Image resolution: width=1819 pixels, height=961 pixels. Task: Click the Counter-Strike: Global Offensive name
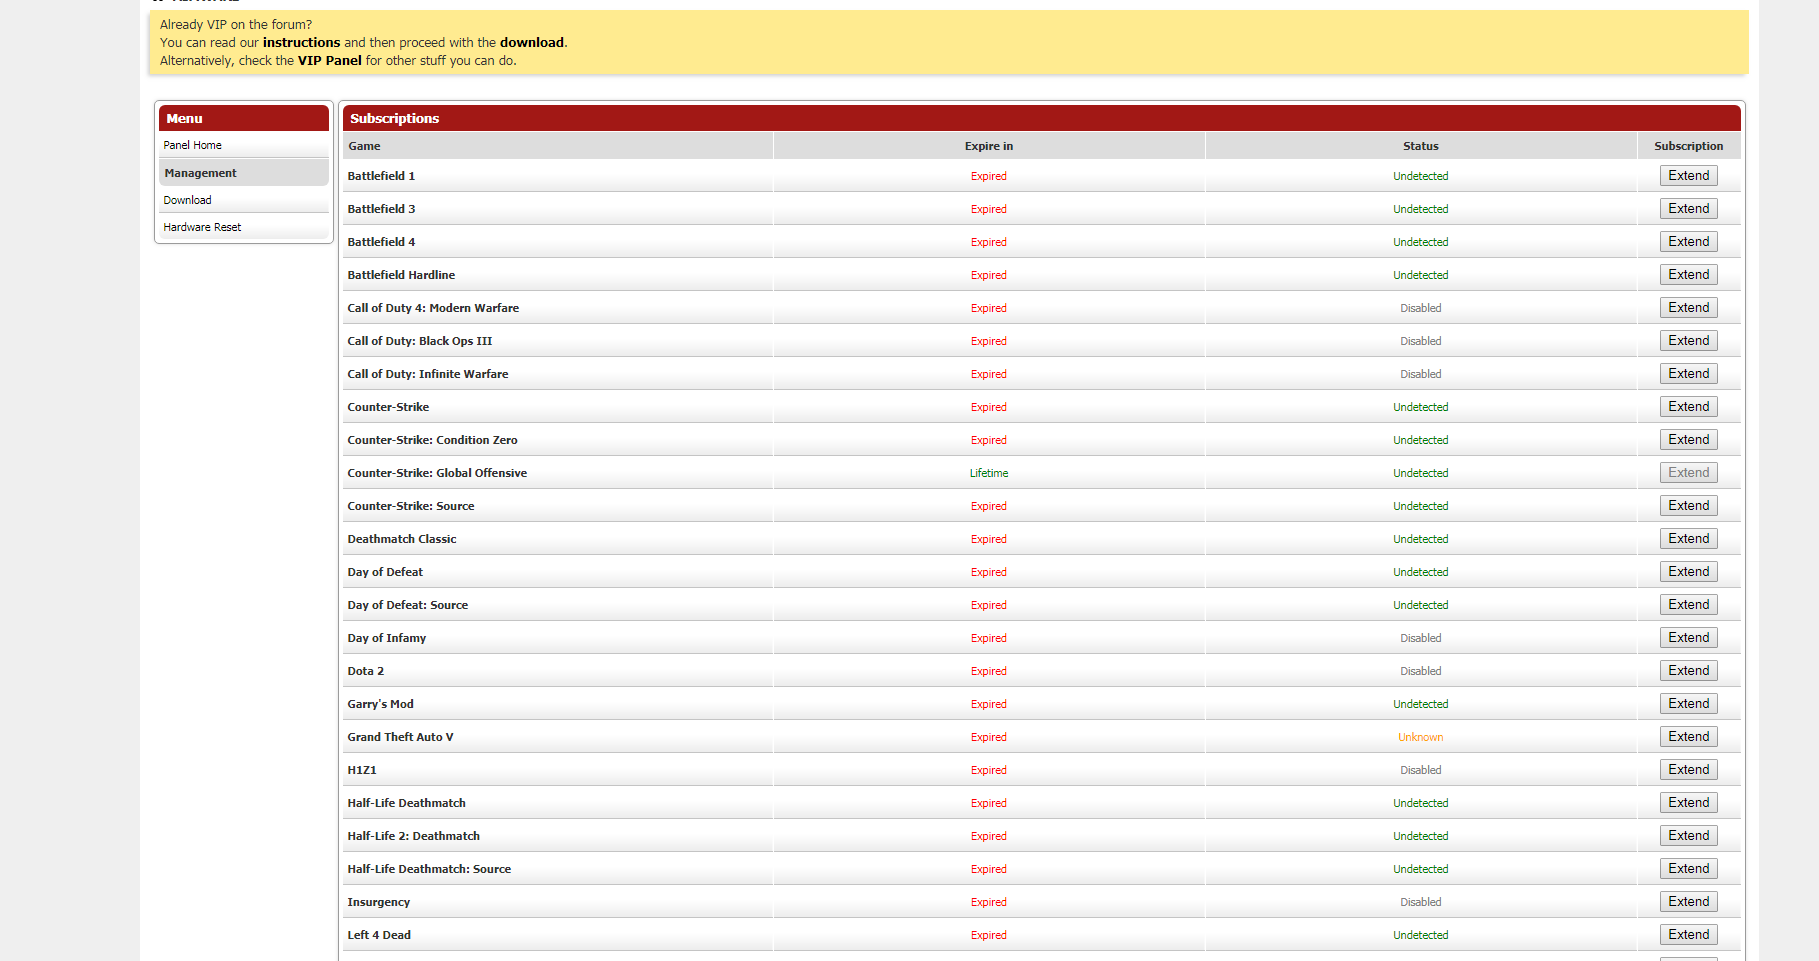click(x=437, y=473)
